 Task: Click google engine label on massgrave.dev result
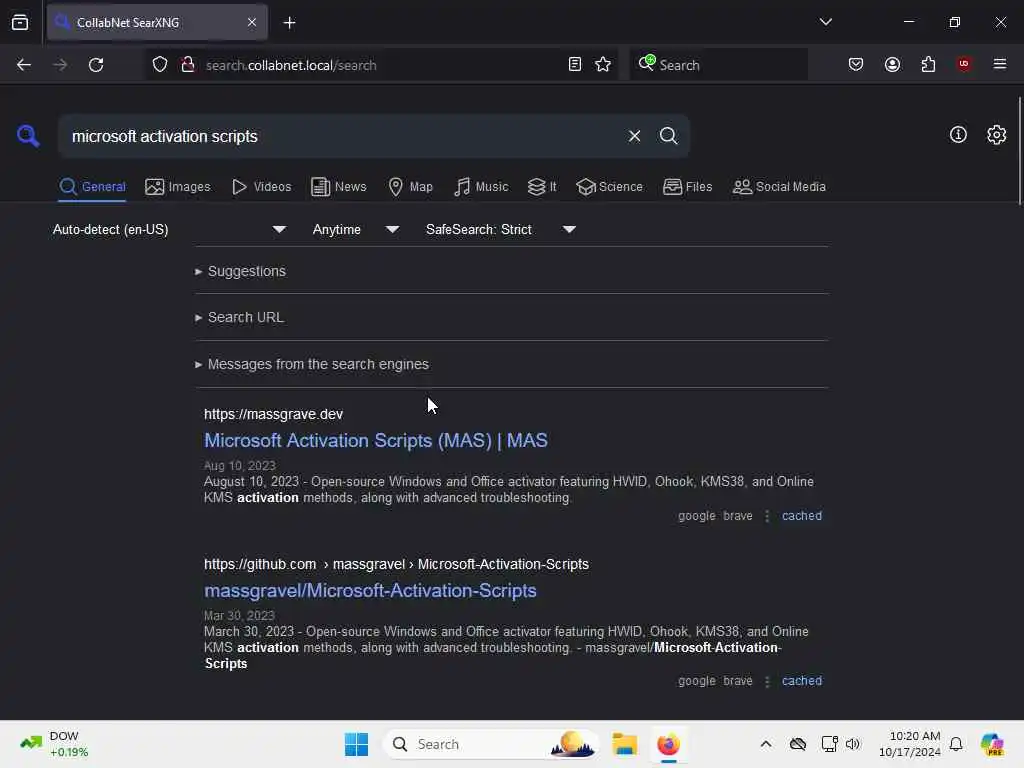(697, 516)
